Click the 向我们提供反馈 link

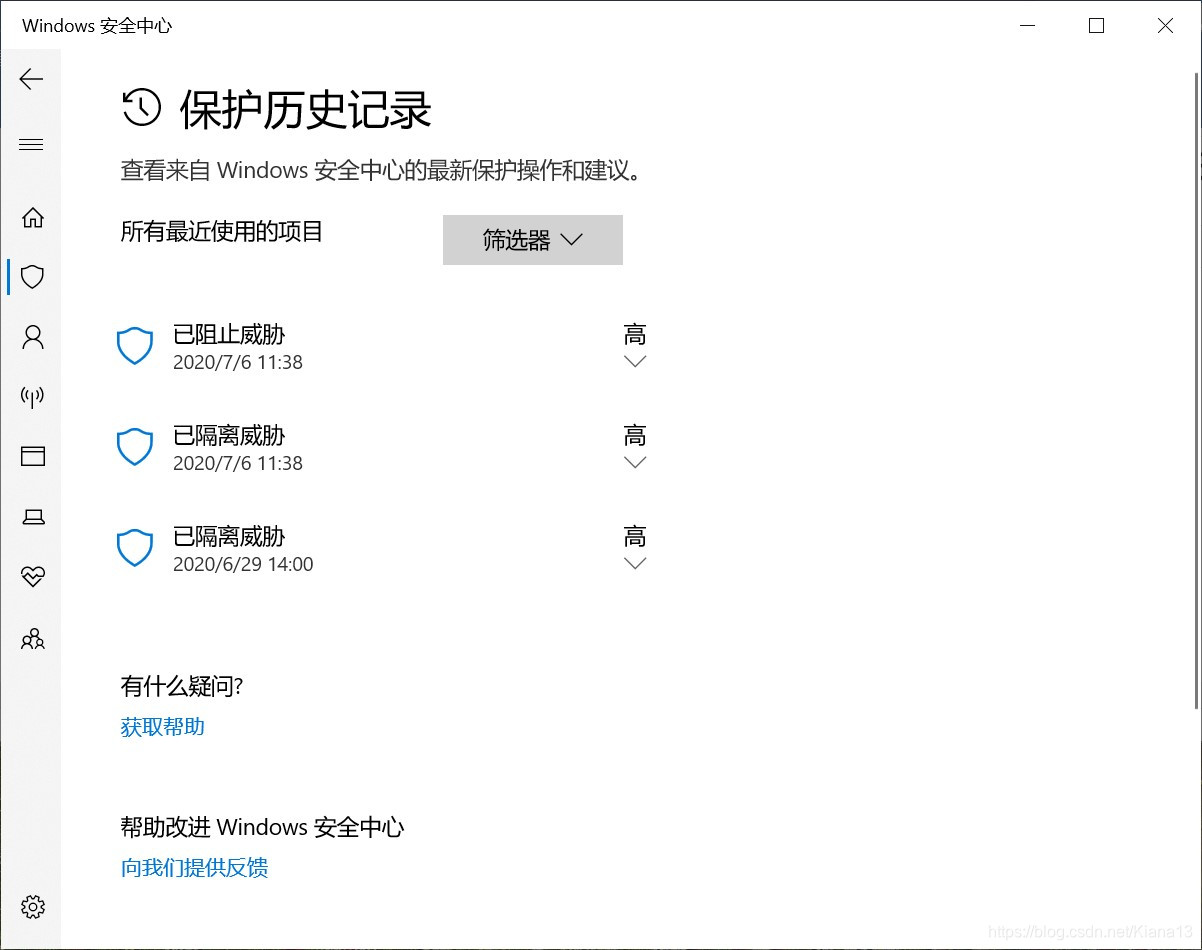tap(195, 867)
